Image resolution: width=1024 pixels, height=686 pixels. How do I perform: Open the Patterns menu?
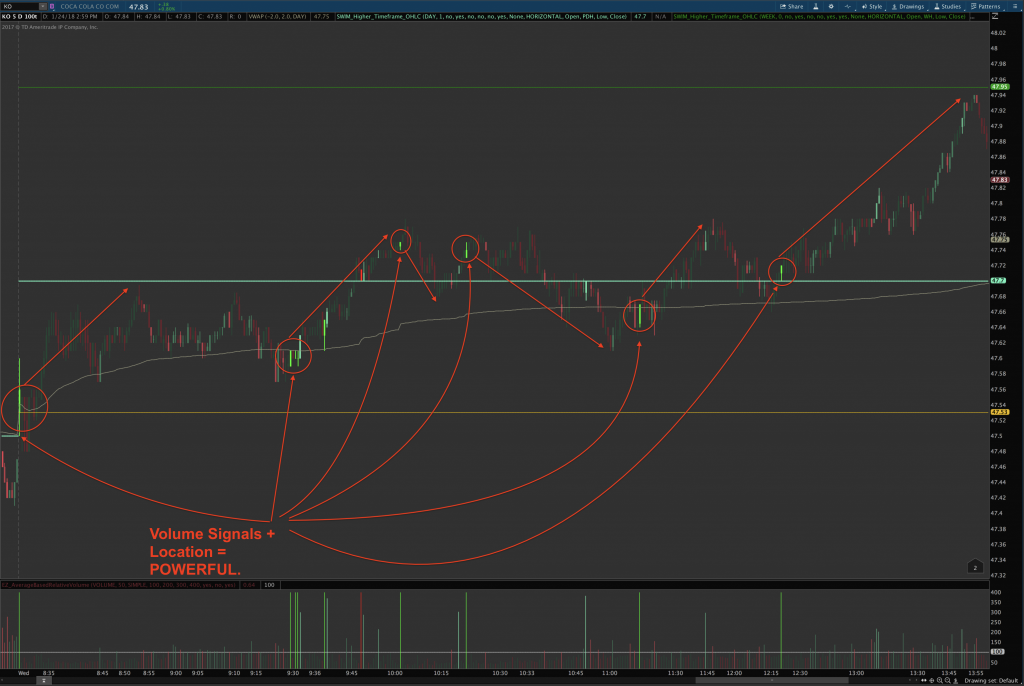point(988,6)
